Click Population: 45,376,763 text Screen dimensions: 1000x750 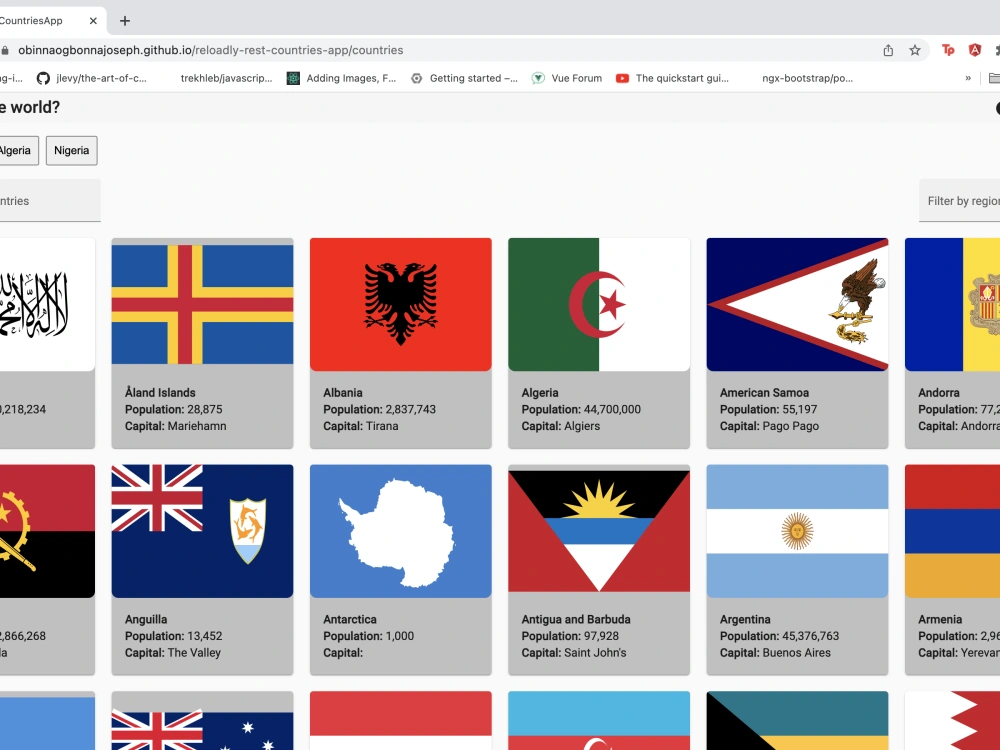pyautogui.click(x=779, y=636)
